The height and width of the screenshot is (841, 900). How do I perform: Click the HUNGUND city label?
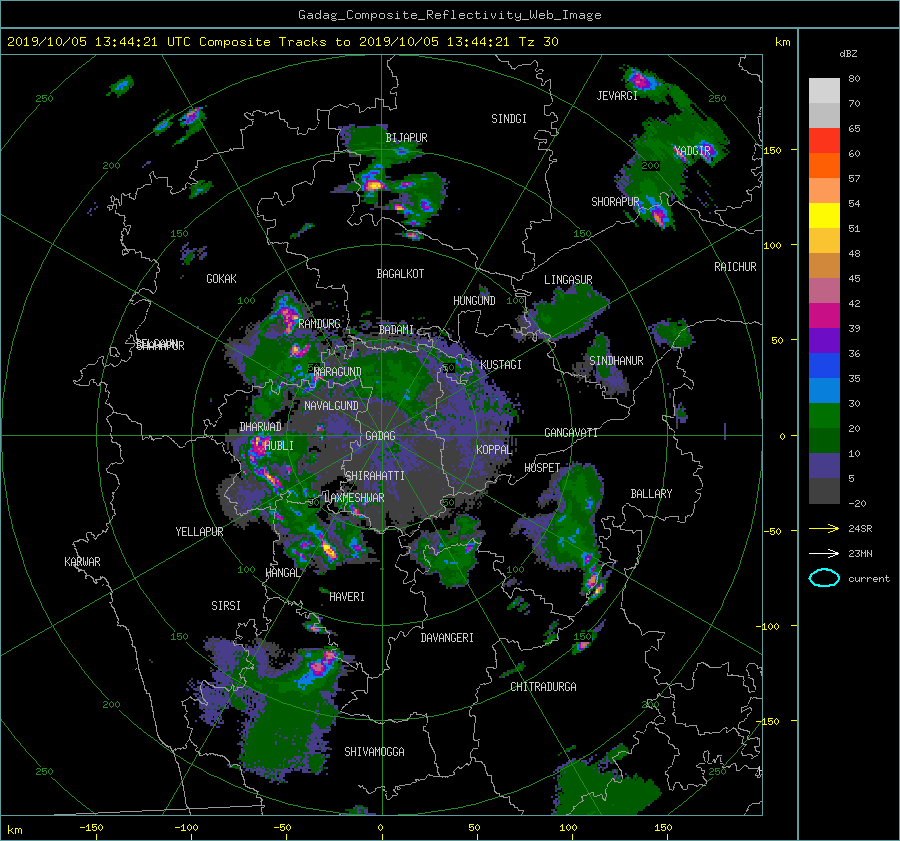pyautogui.click(x=474, y=301)
